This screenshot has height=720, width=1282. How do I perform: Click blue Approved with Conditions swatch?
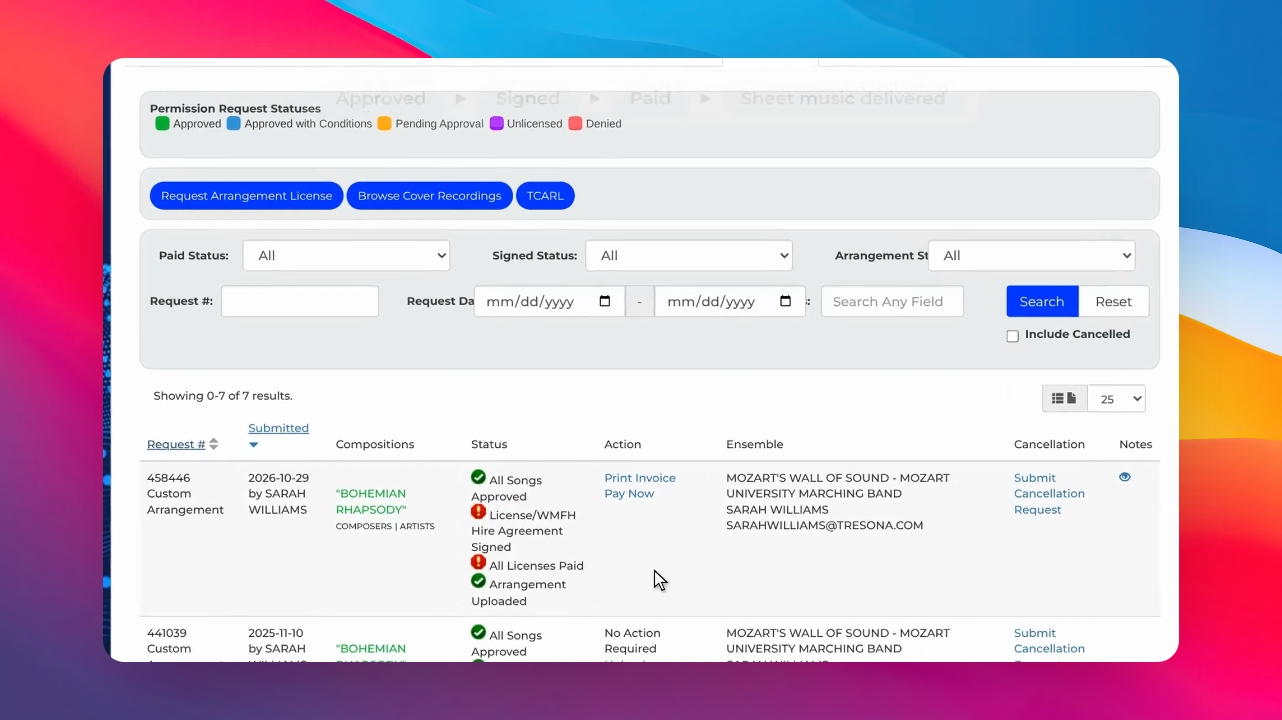[233, 124]
